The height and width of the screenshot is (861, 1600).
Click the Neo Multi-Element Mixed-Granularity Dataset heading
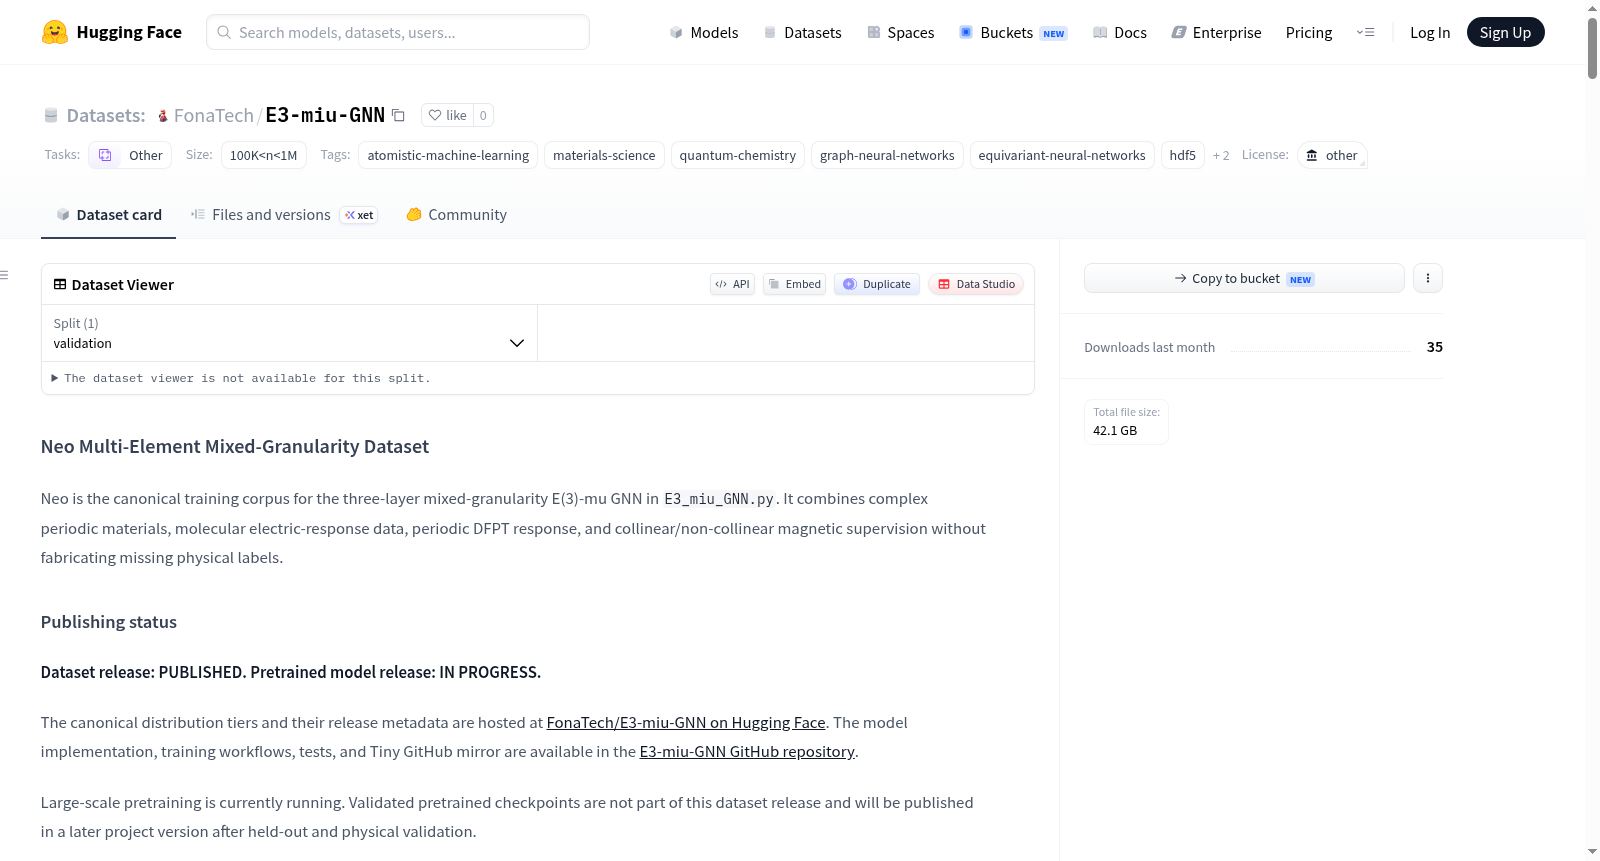[235, 446]
